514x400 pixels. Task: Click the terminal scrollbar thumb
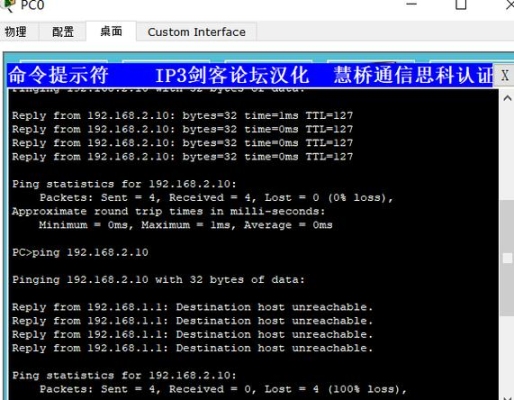tap(507, 258)
